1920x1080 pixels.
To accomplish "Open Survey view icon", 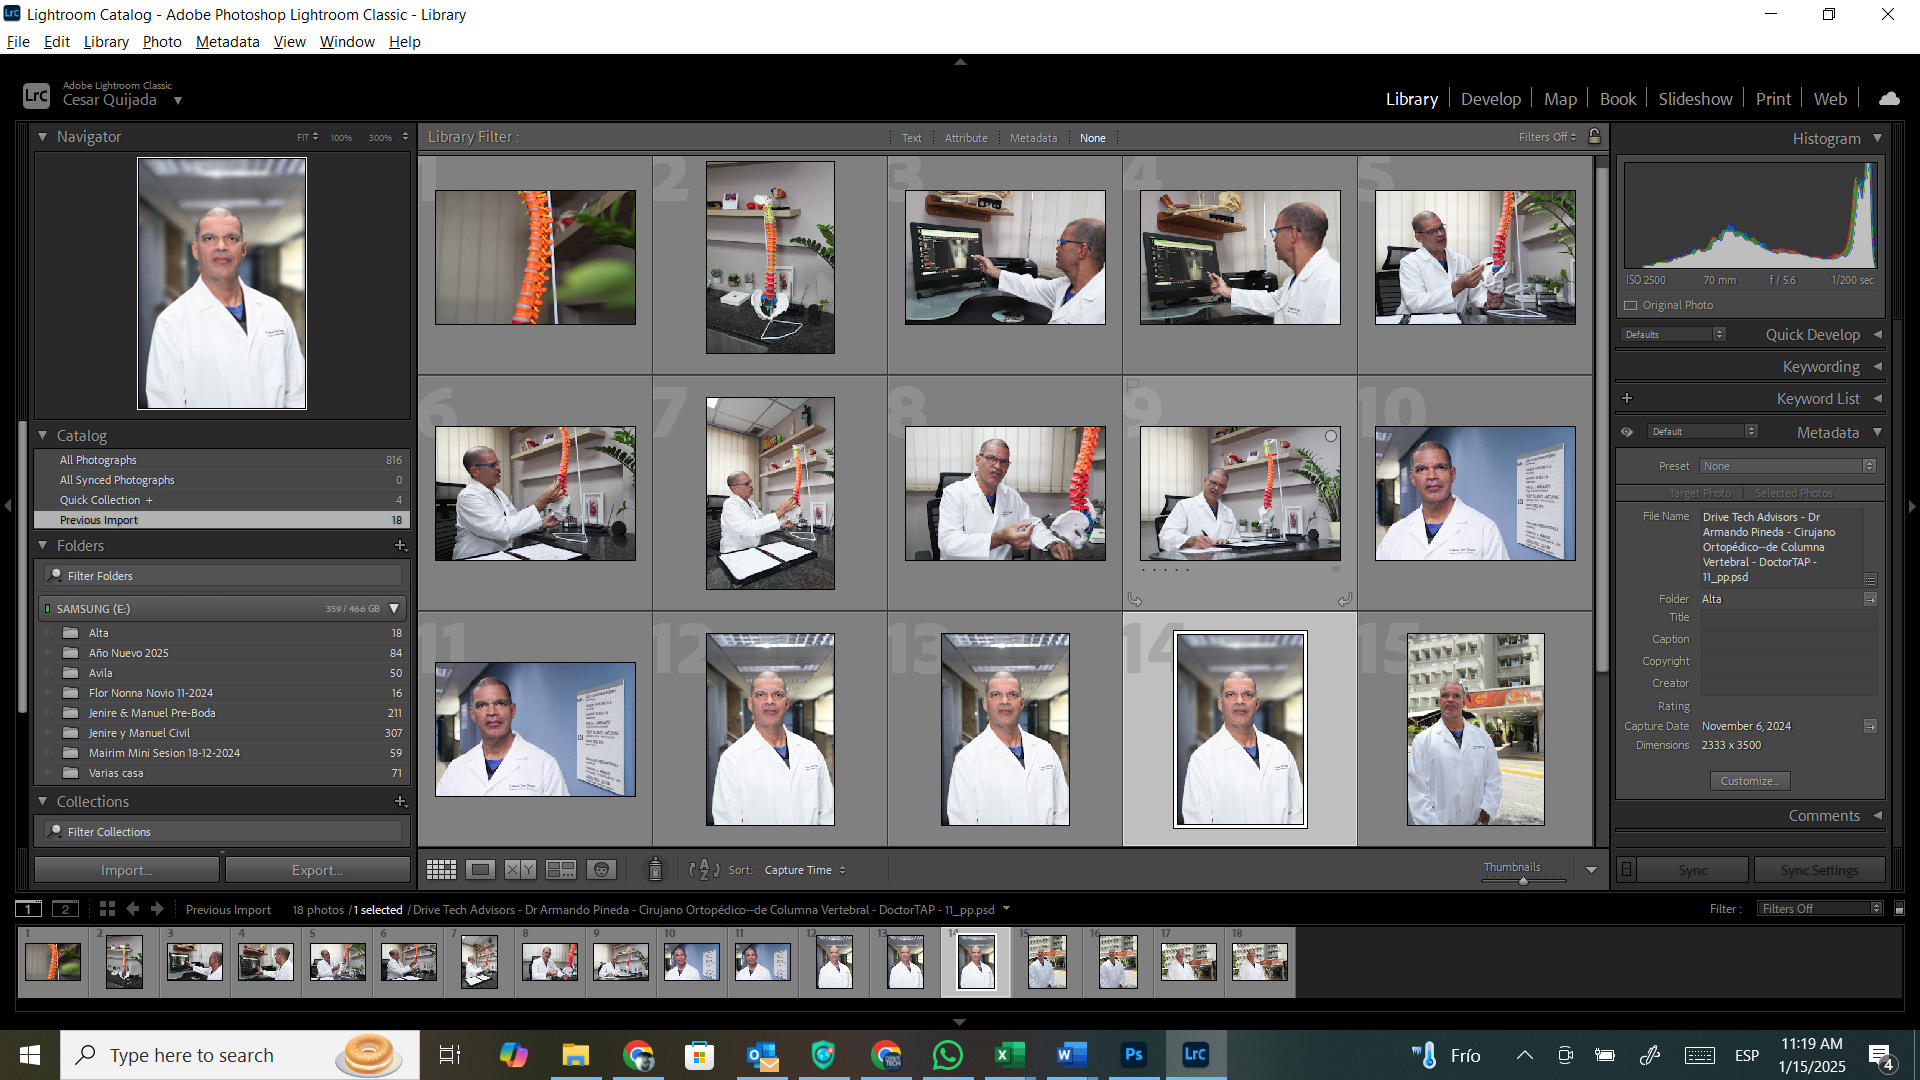I will point(560,870).
